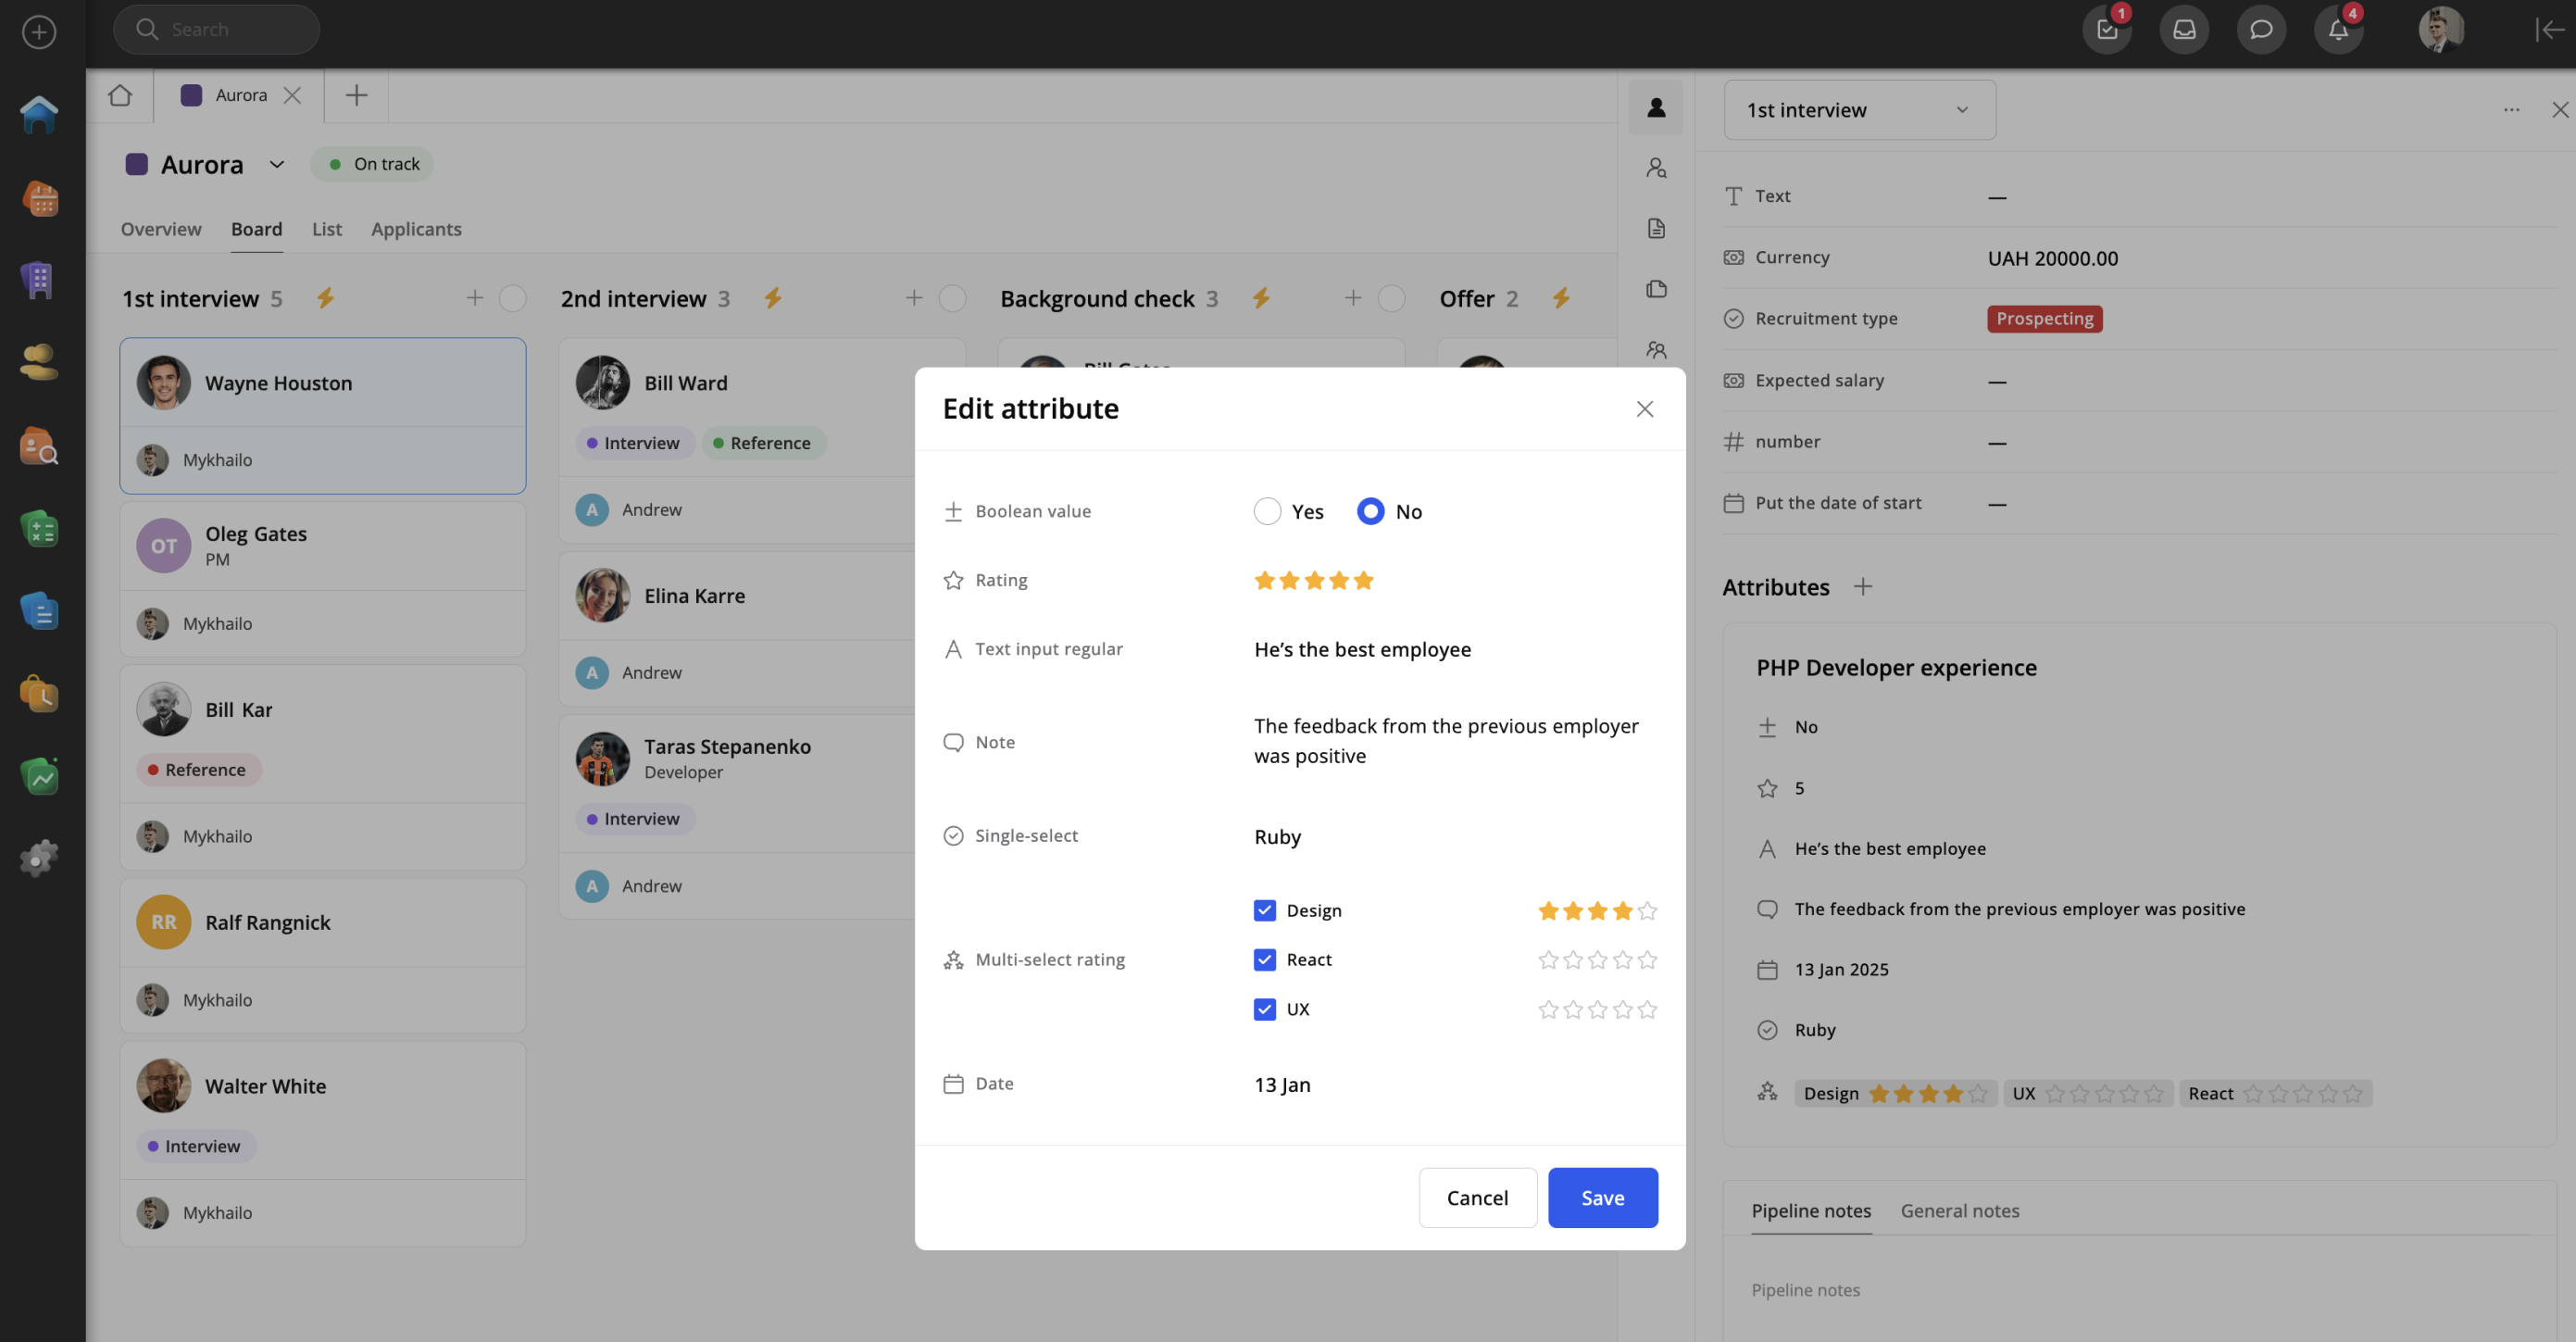Click the Save button
This screenshot has width=2576, height=1342.
tap(1602, 1197)
